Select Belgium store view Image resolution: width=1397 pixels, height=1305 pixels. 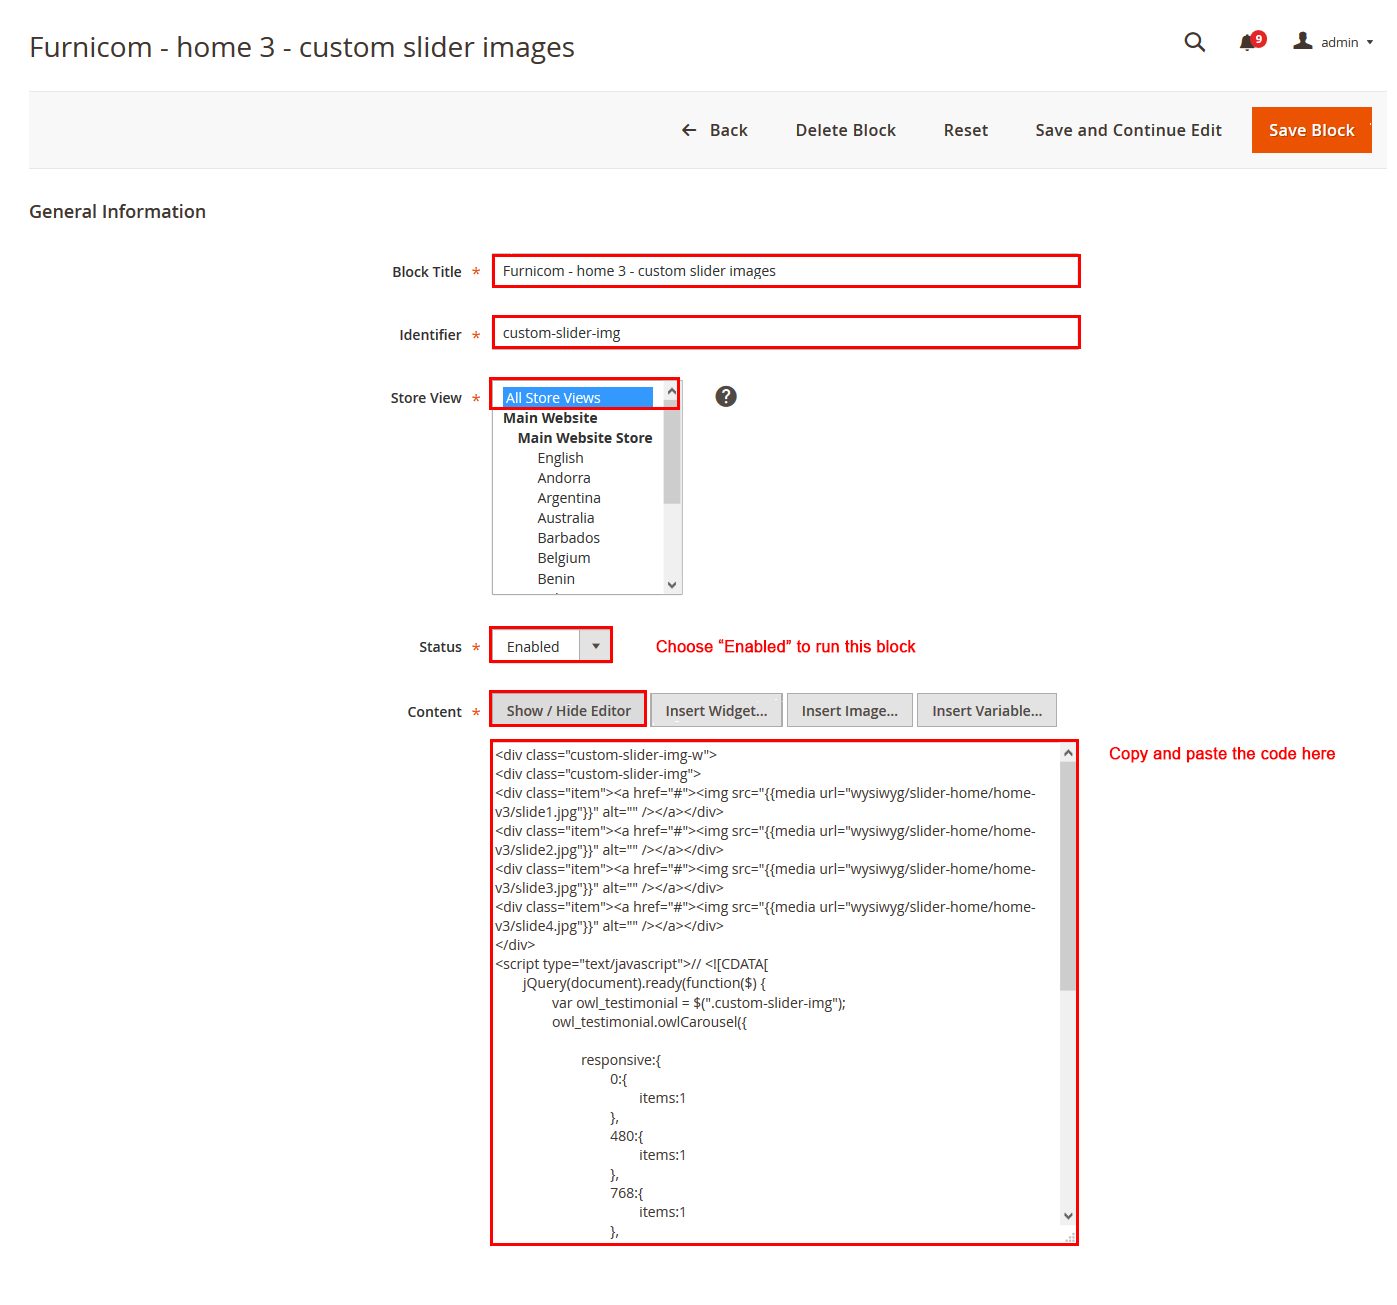click(564, 558)
